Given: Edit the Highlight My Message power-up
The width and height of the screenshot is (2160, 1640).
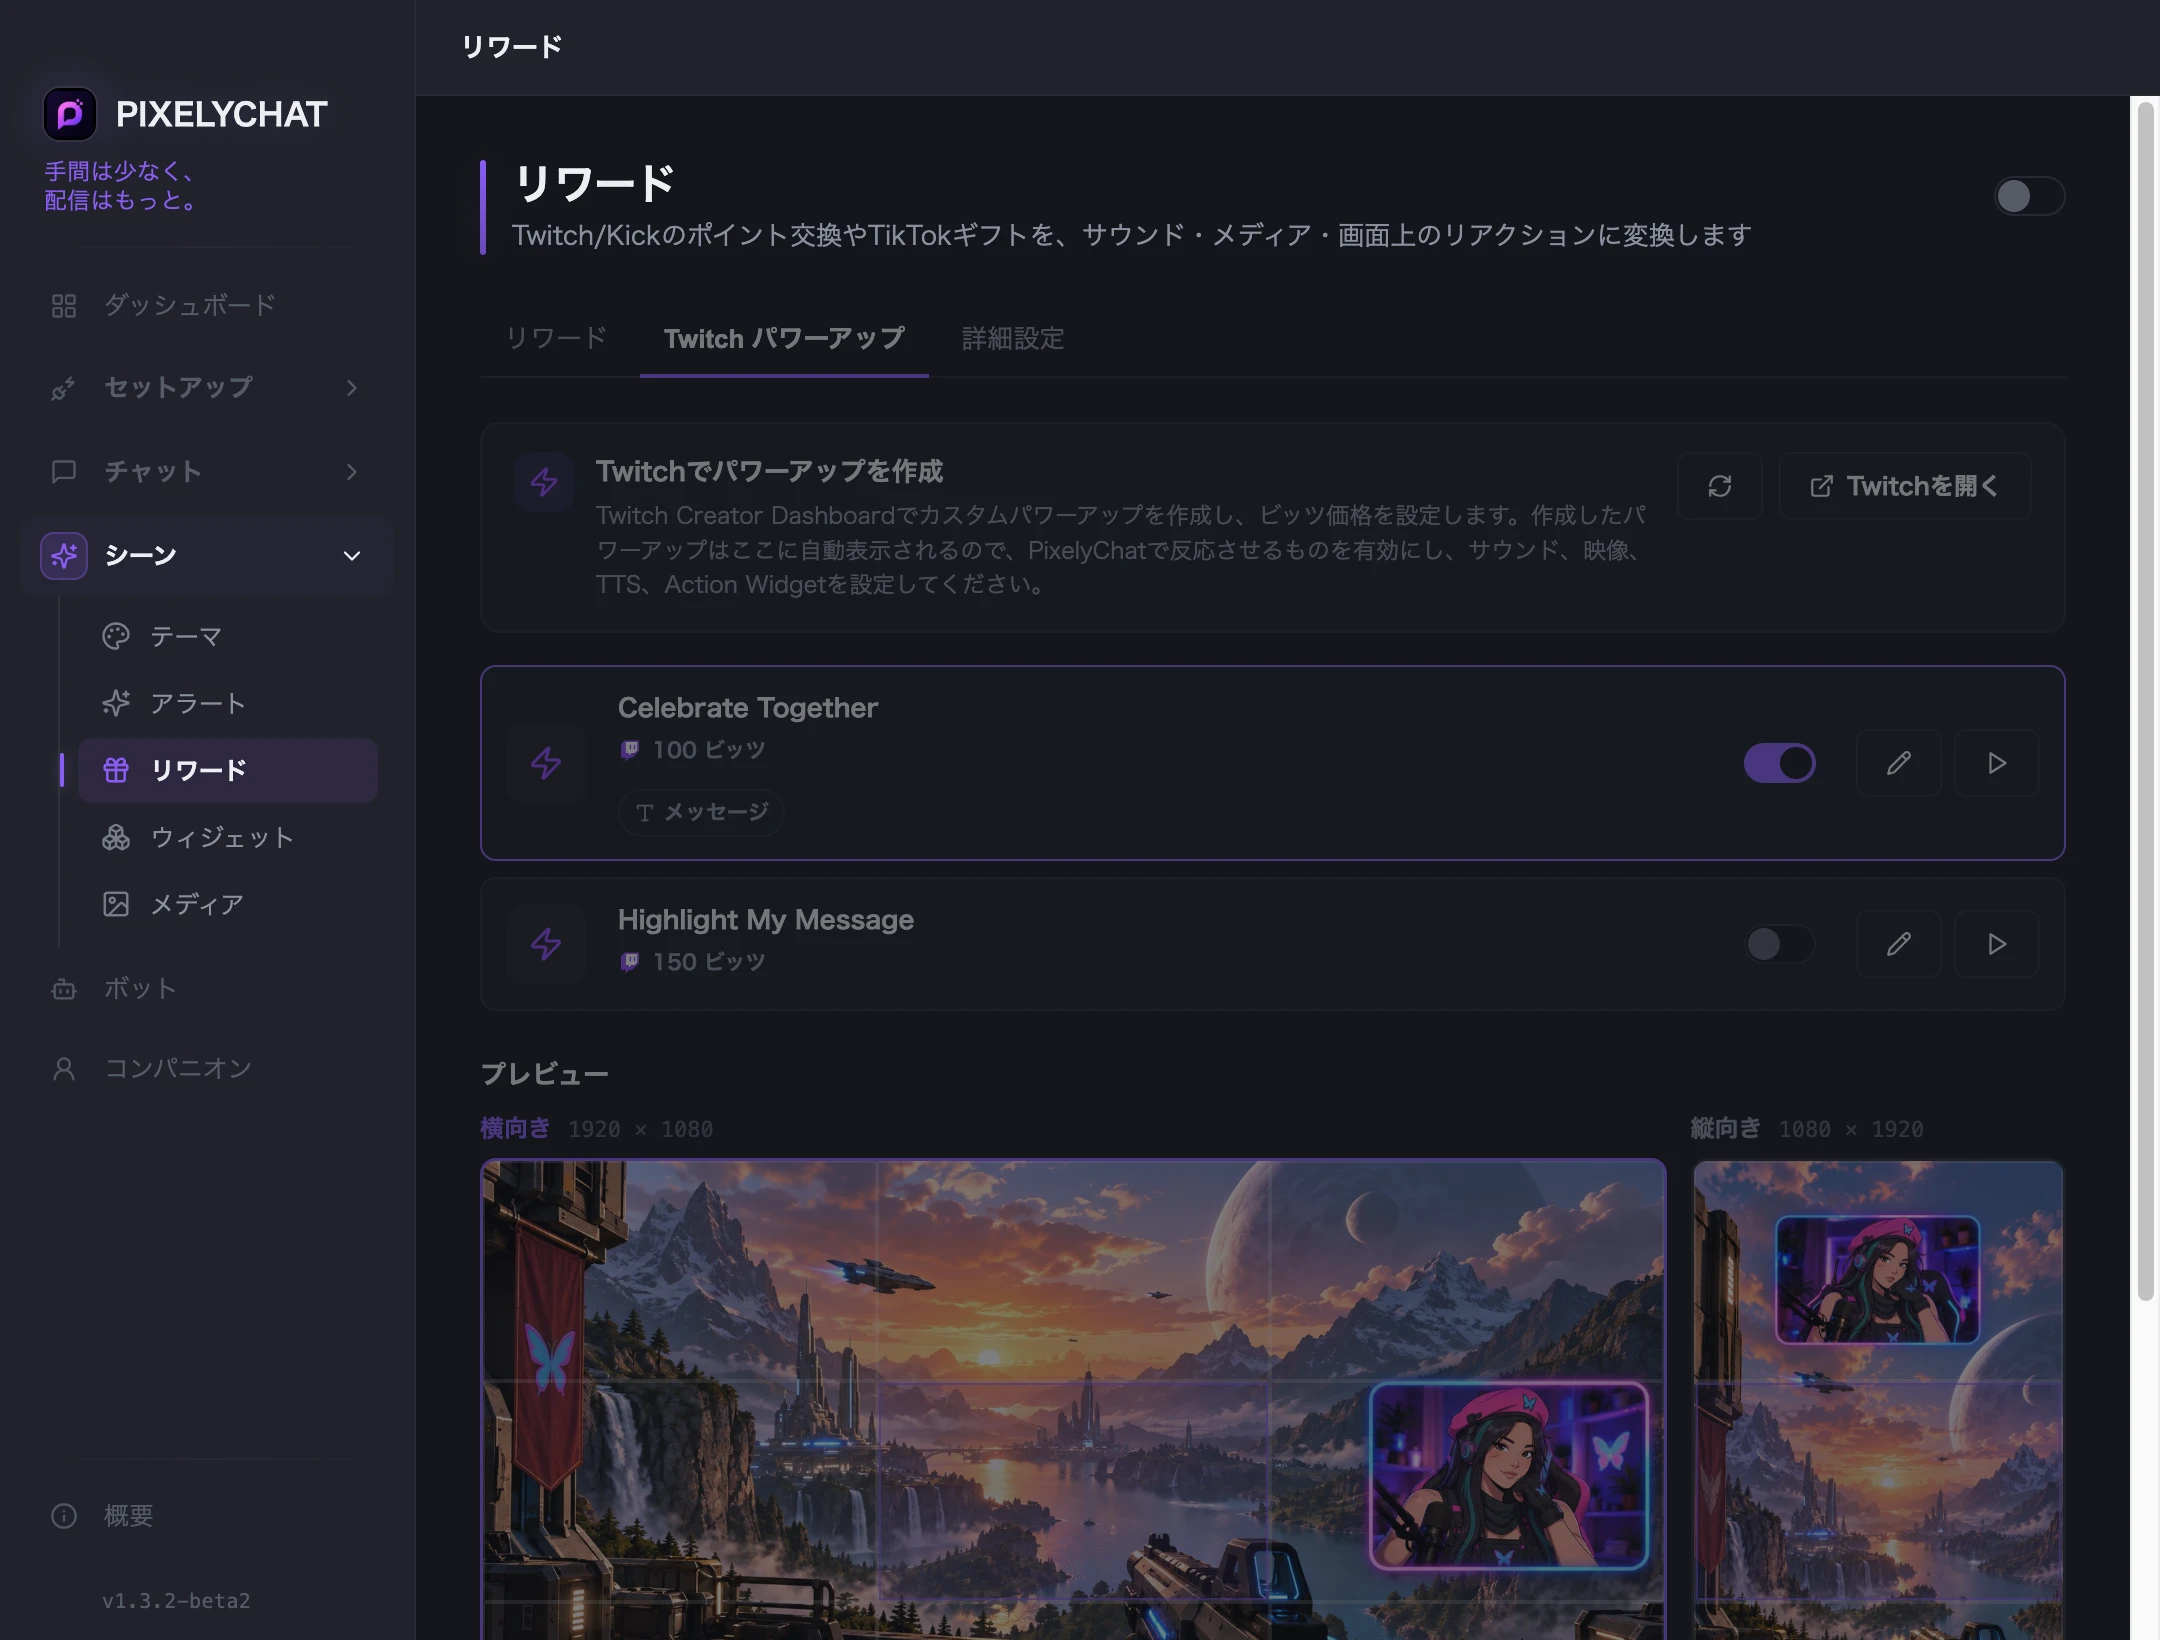Looking at the screenshot, I should point(1899,944).
